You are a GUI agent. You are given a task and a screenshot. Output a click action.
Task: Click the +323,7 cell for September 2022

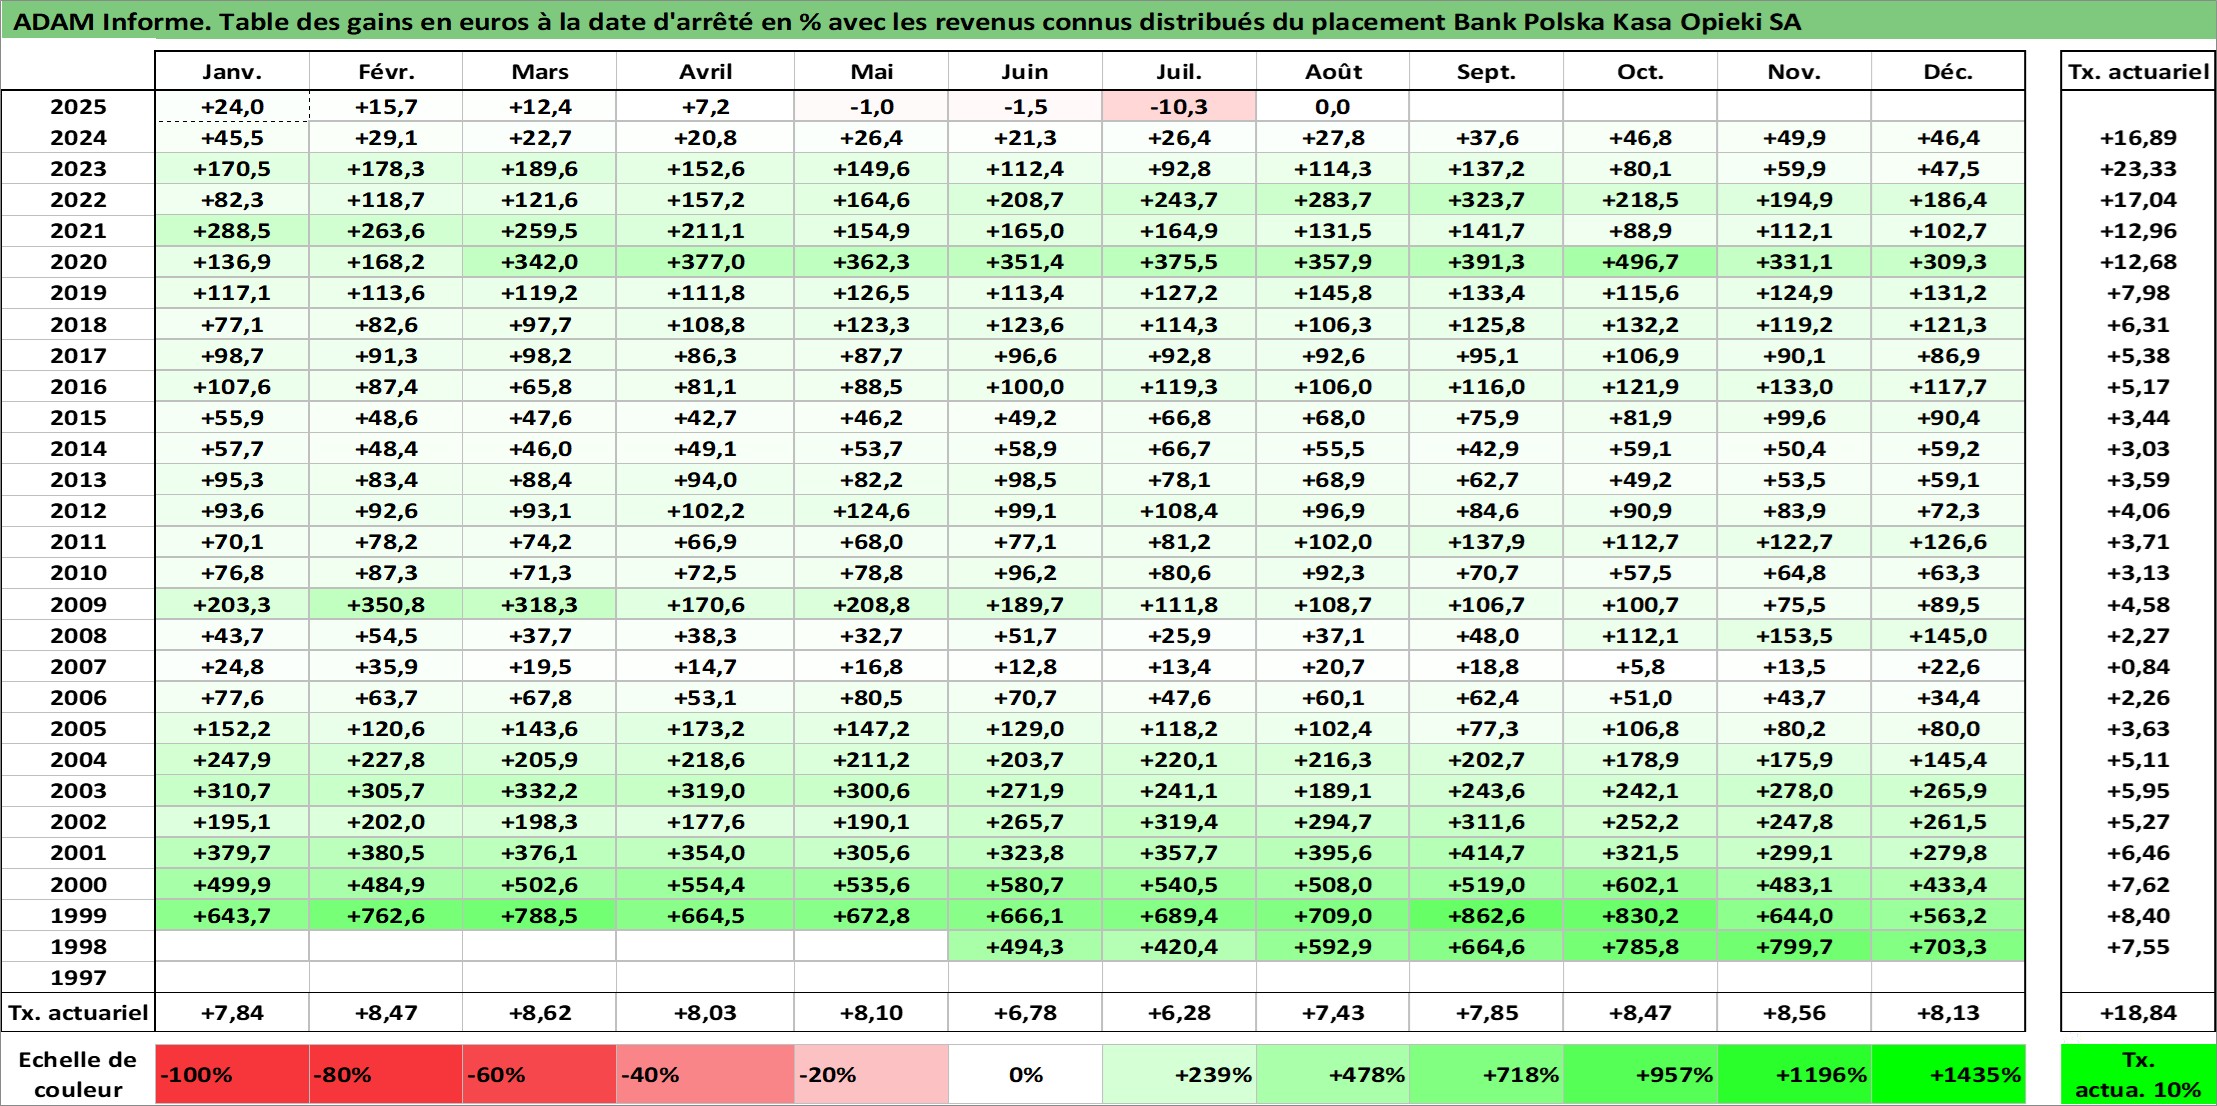pyautogui.click(x=1486, y=199)
